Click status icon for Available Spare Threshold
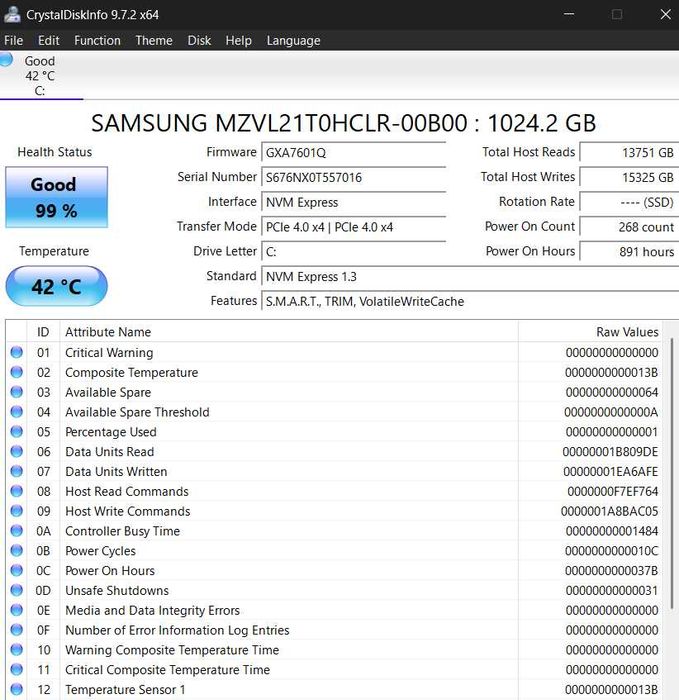 coord(17,412)
